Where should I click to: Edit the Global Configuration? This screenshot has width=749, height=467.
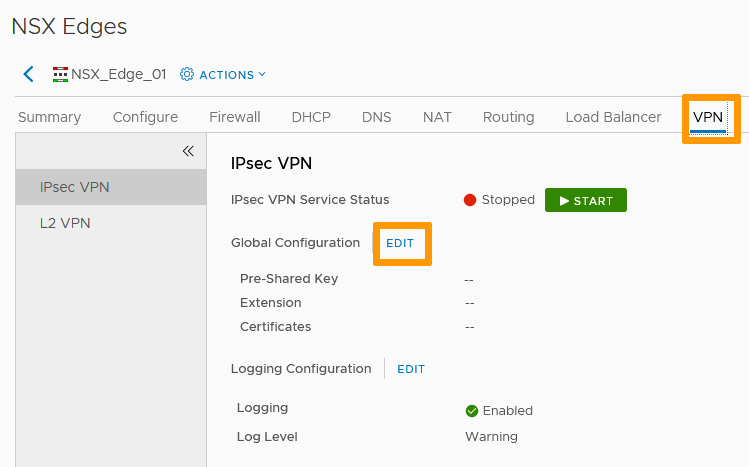click(x=400, y=243)
